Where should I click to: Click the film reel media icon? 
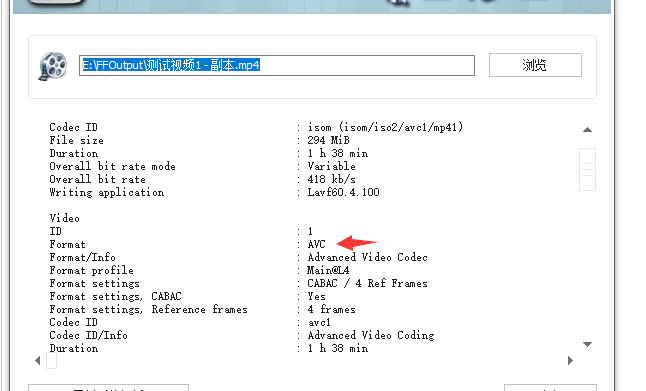[x=53, y=66]
